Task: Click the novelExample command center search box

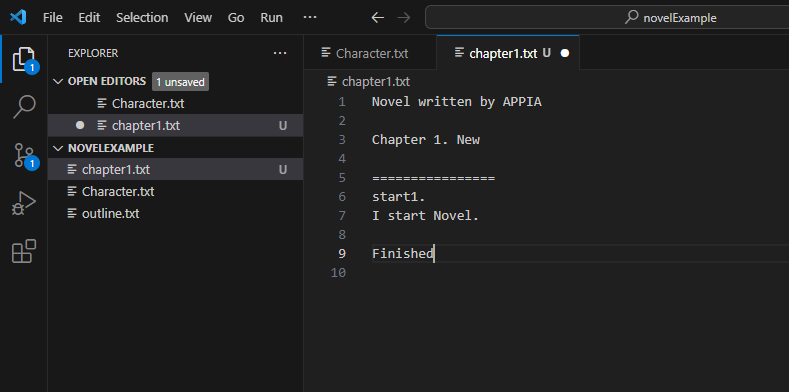Action: click(607, 18)
